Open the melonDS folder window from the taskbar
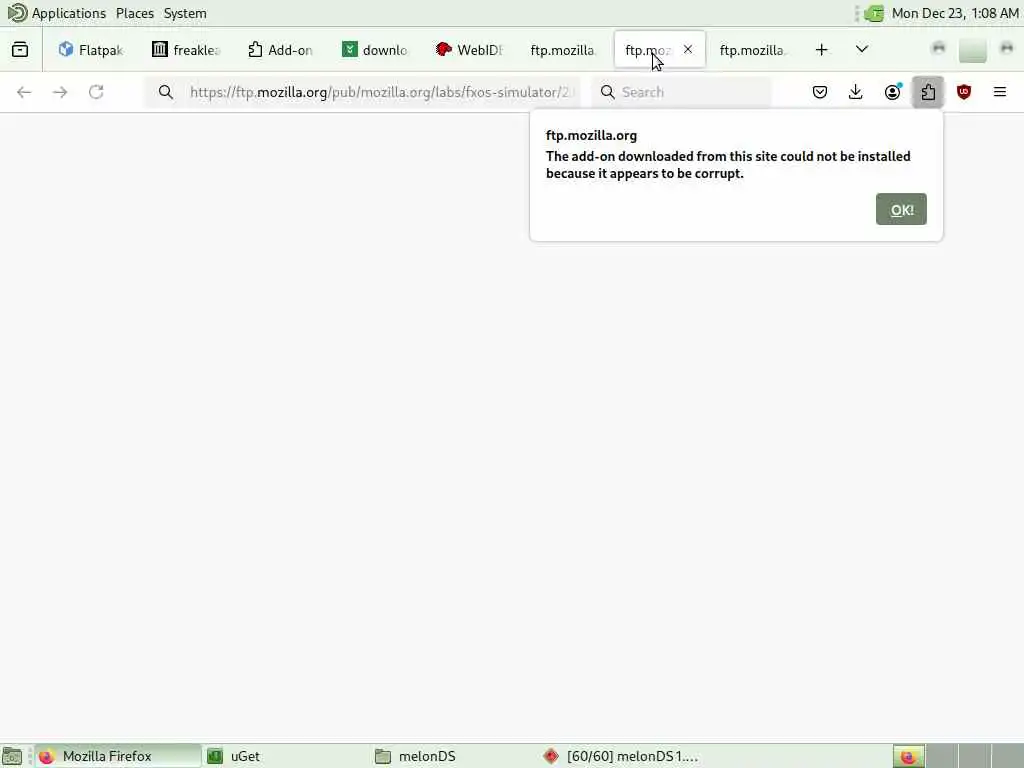 point(453,756)
